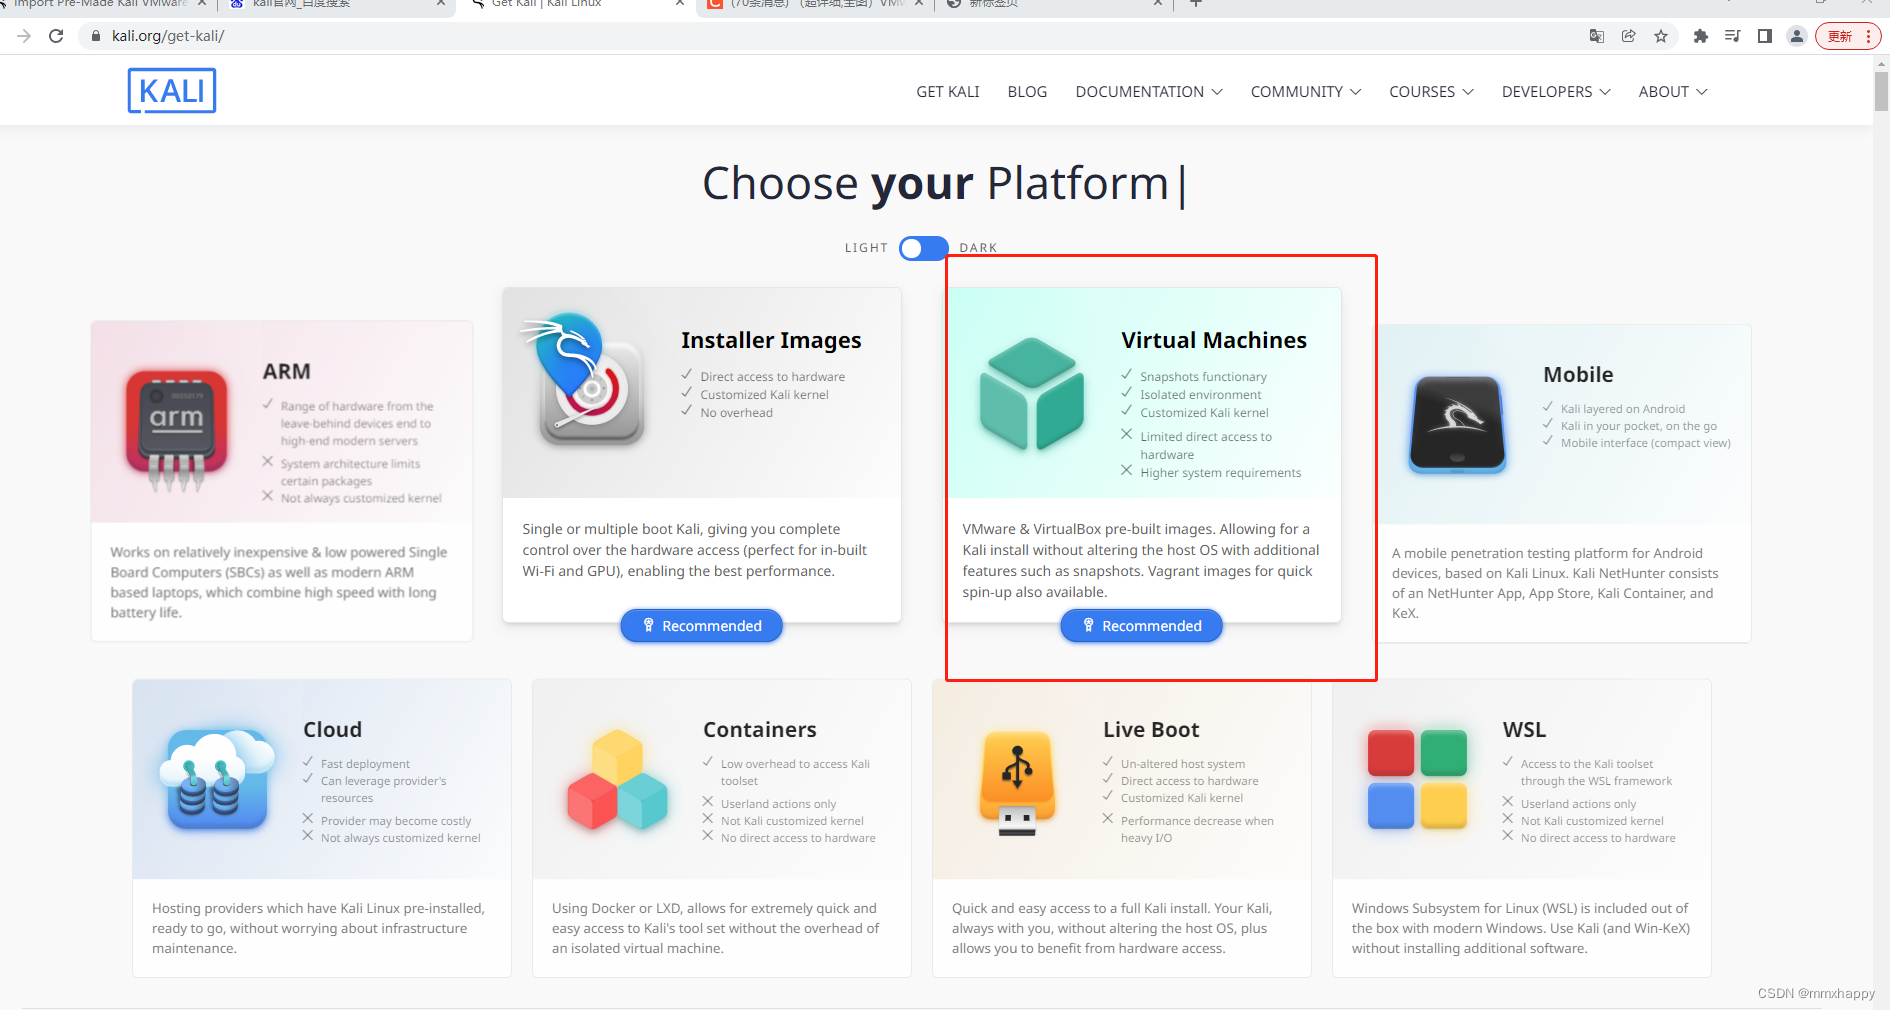Click the translate page icon
Image resolution: width=1890 pixels, height=1010 pixels.
(x=1597, y=36)
